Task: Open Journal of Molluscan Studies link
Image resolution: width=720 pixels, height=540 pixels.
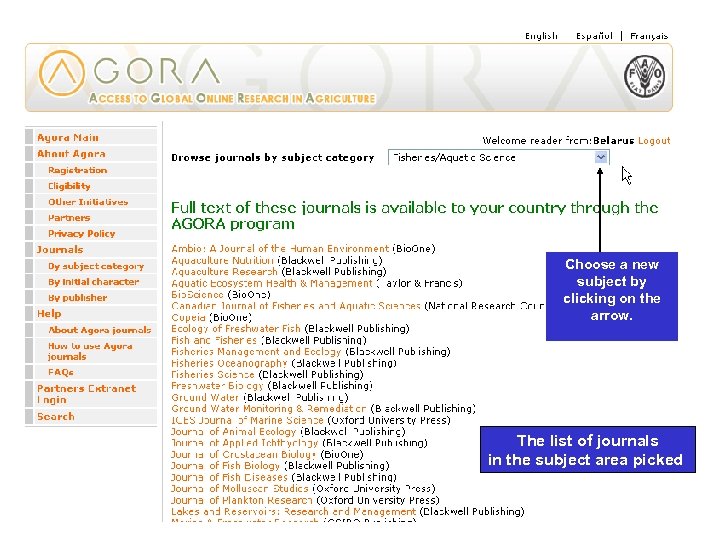Action: click(240, 489)
